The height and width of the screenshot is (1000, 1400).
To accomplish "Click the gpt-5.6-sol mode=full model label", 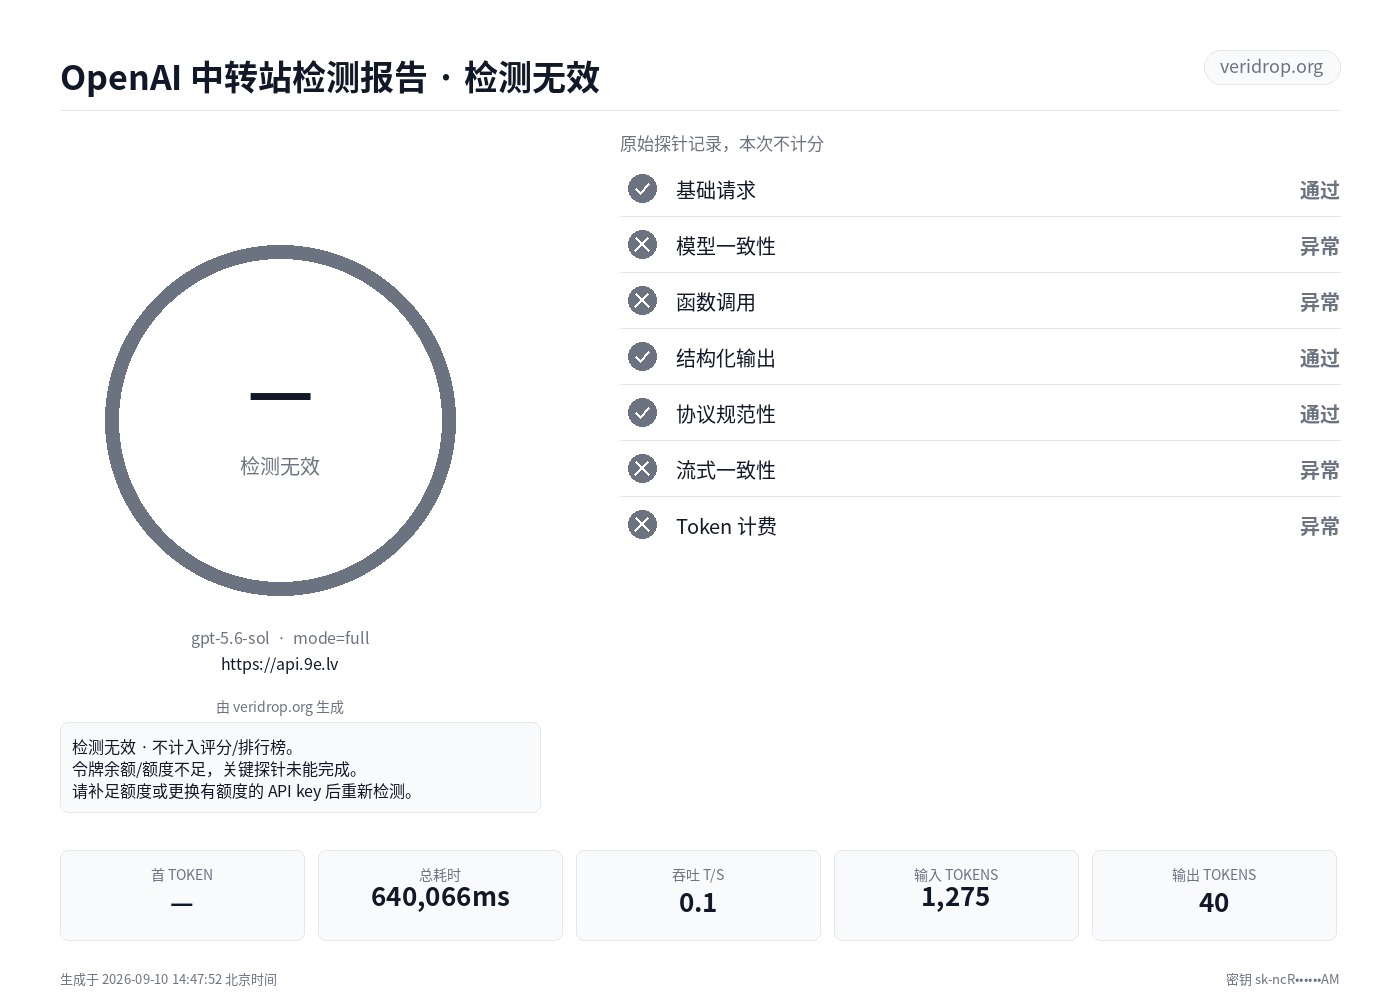I will (280, 638).
